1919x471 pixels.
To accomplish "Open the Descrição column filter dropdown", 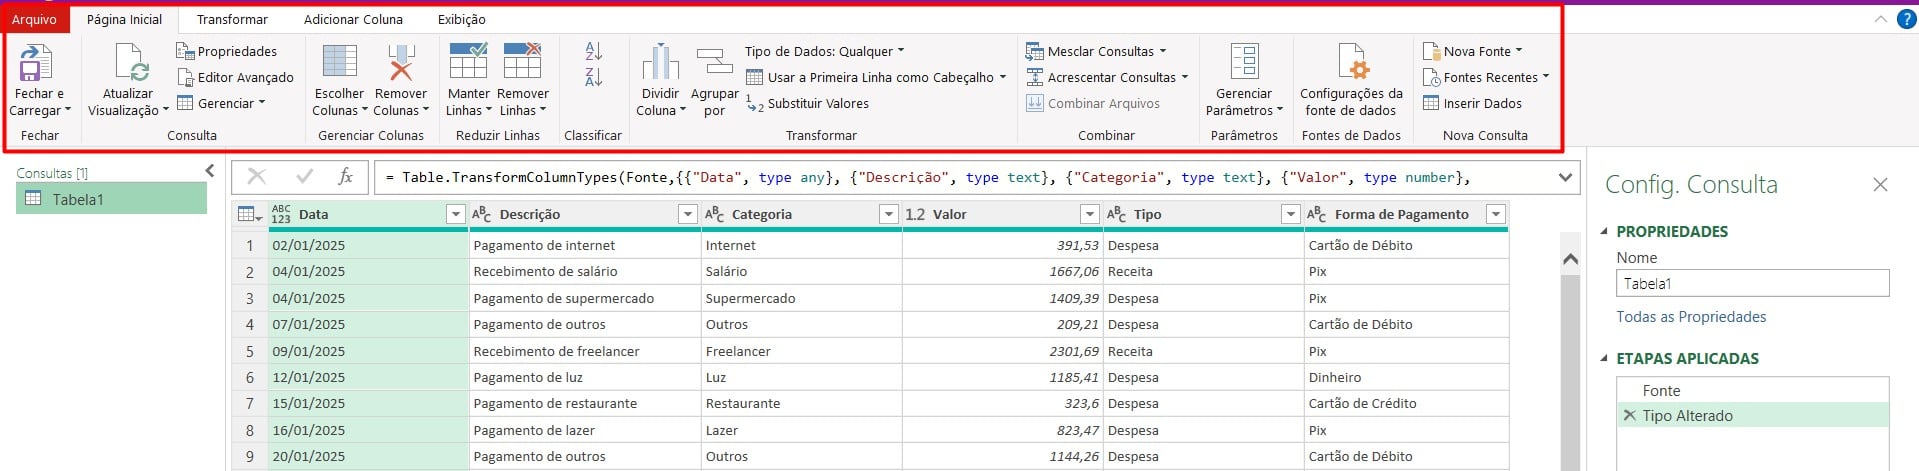I will point(687,214).
